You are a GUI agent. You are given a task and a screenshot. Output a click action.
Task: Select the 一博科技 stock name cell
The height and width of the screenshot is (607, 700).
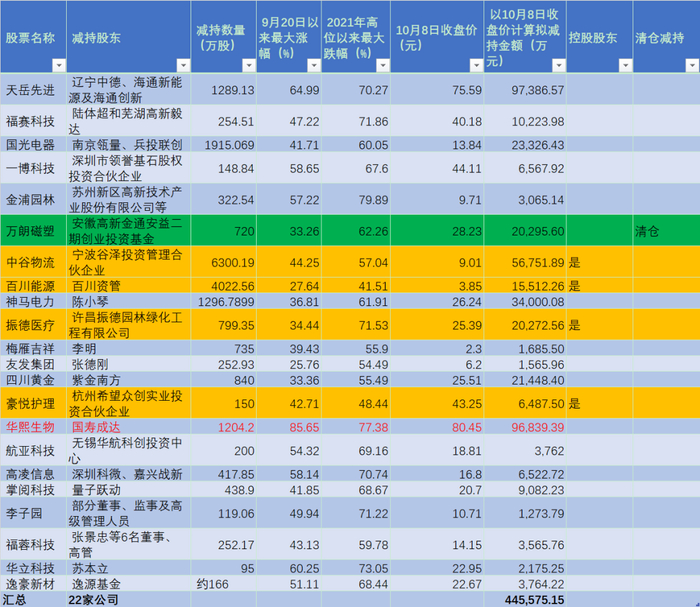[x=33, y=168]
